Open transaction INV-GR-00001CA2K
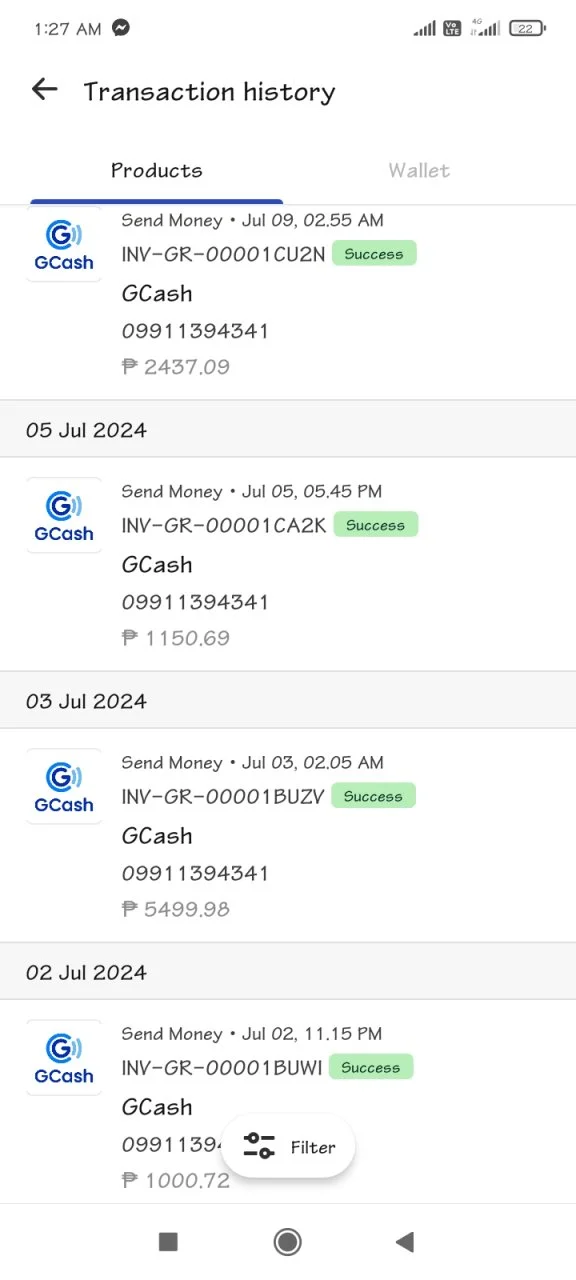 (x=288, y=564)
